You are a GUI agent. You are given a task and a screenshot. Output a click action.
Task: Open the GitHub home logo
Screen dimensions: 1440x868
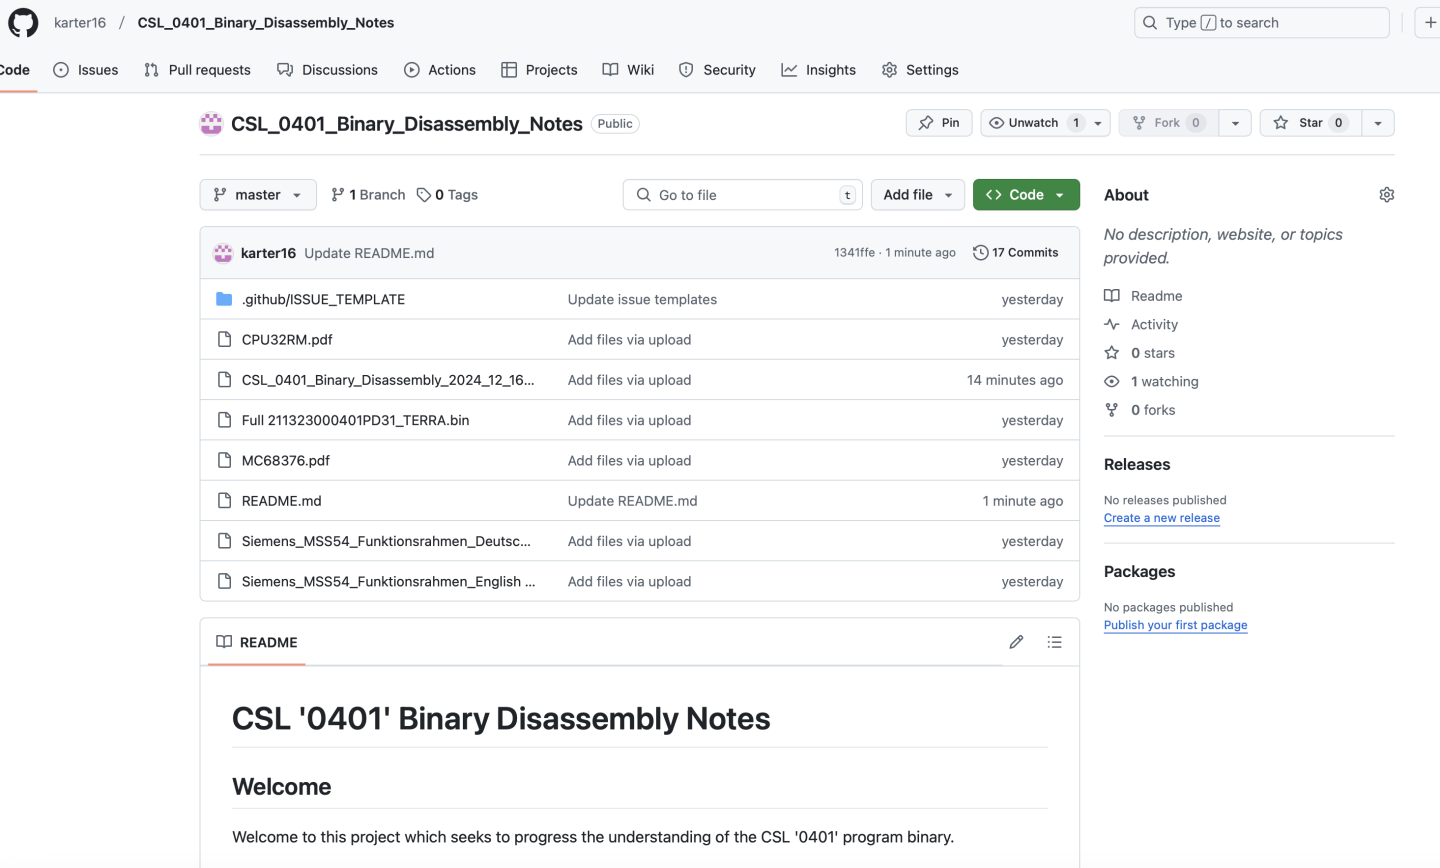pos(23,22)
